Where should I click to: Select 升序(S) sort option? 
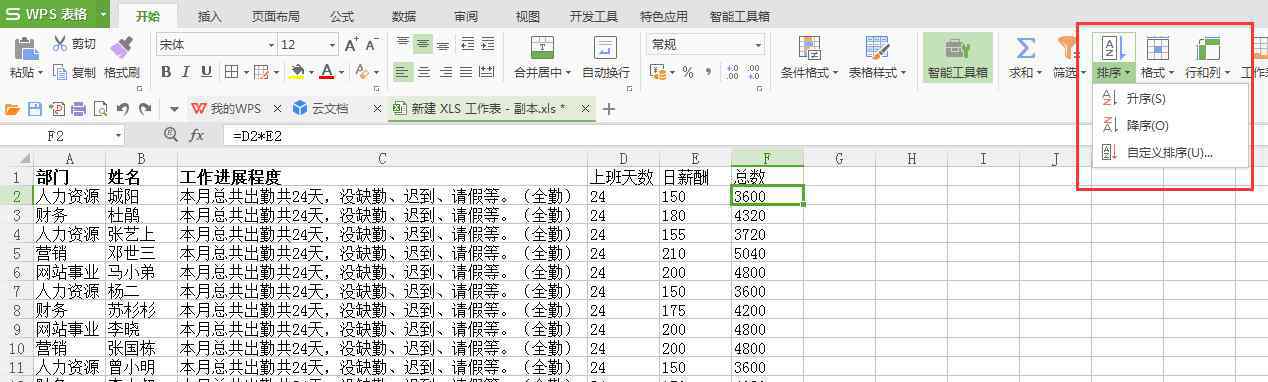[x=1145, y=99]
